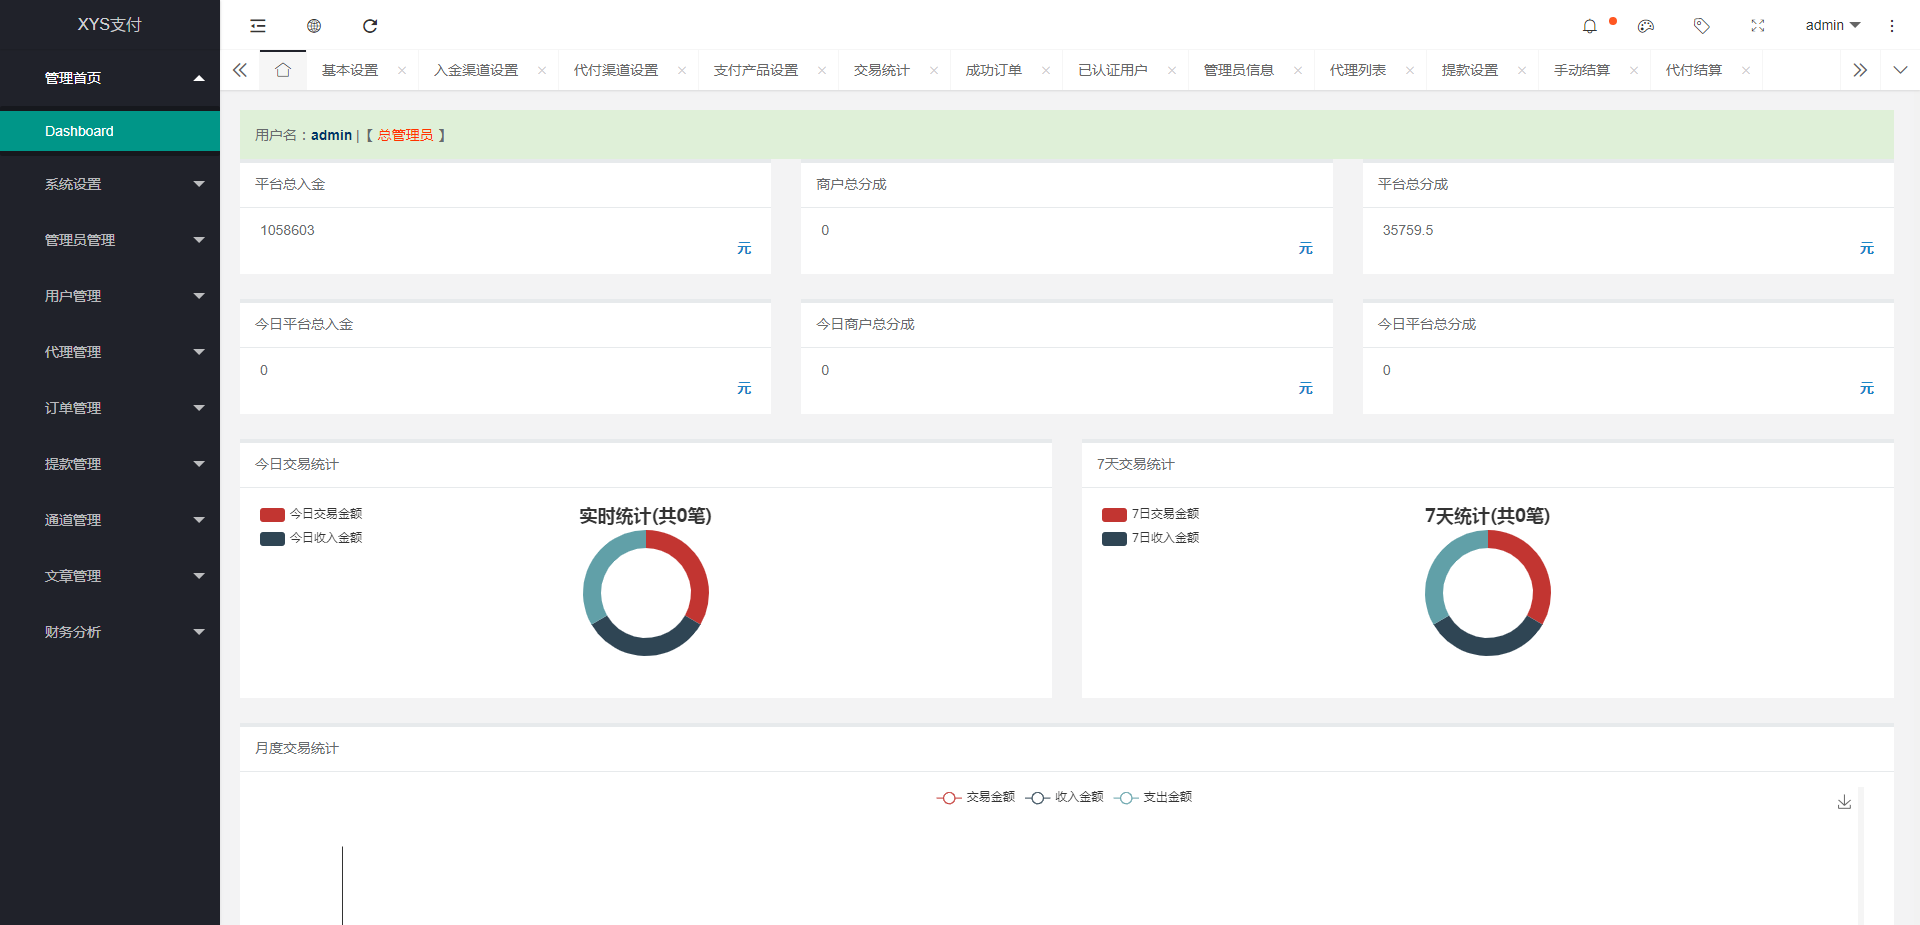
Task: Switch to the 代理列表 tab
Action: [x=1358, y=70]
